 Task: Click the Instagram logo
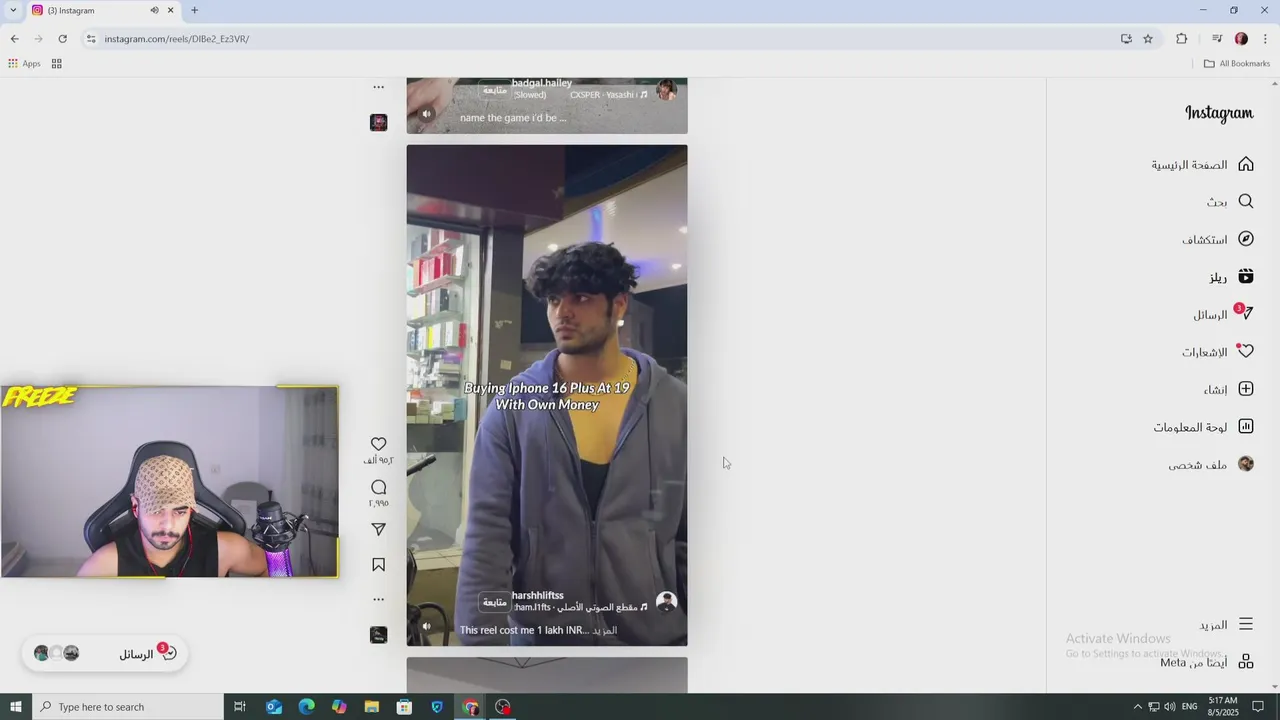coord(1219,113)
